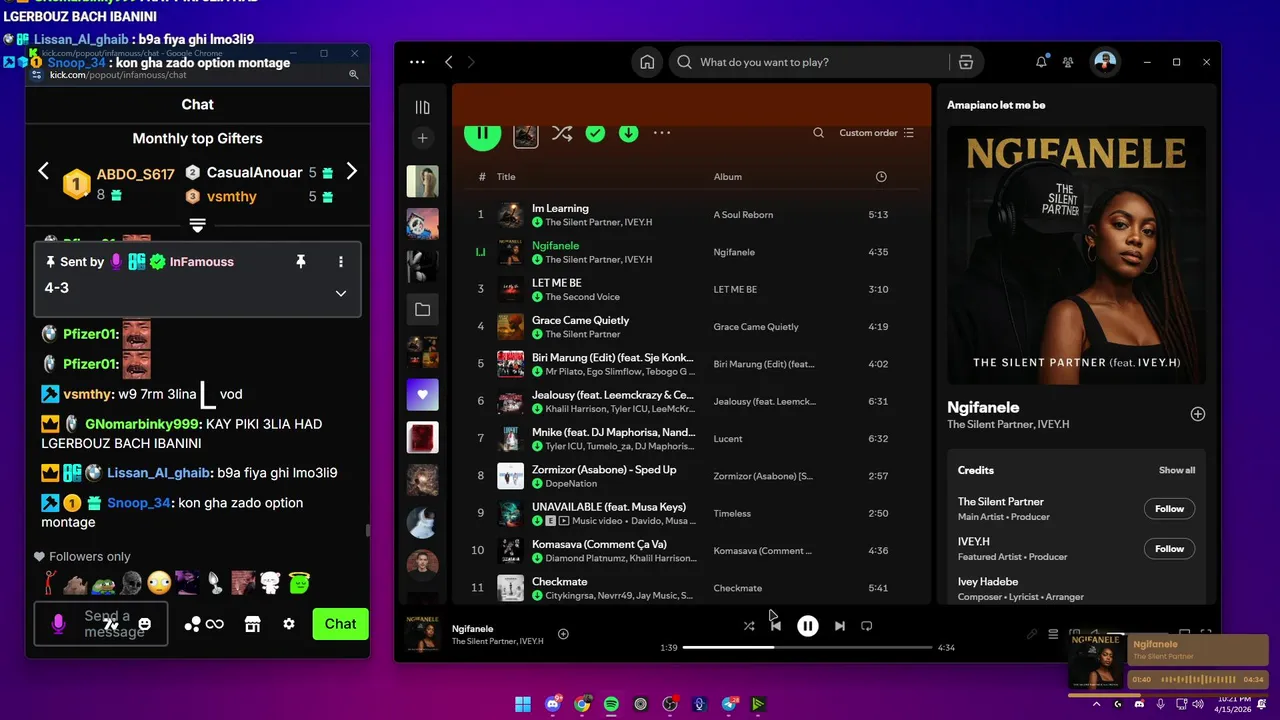1280x720 pixels.
Task: Toggle playlist download green arrow
Action: (628, 133)
